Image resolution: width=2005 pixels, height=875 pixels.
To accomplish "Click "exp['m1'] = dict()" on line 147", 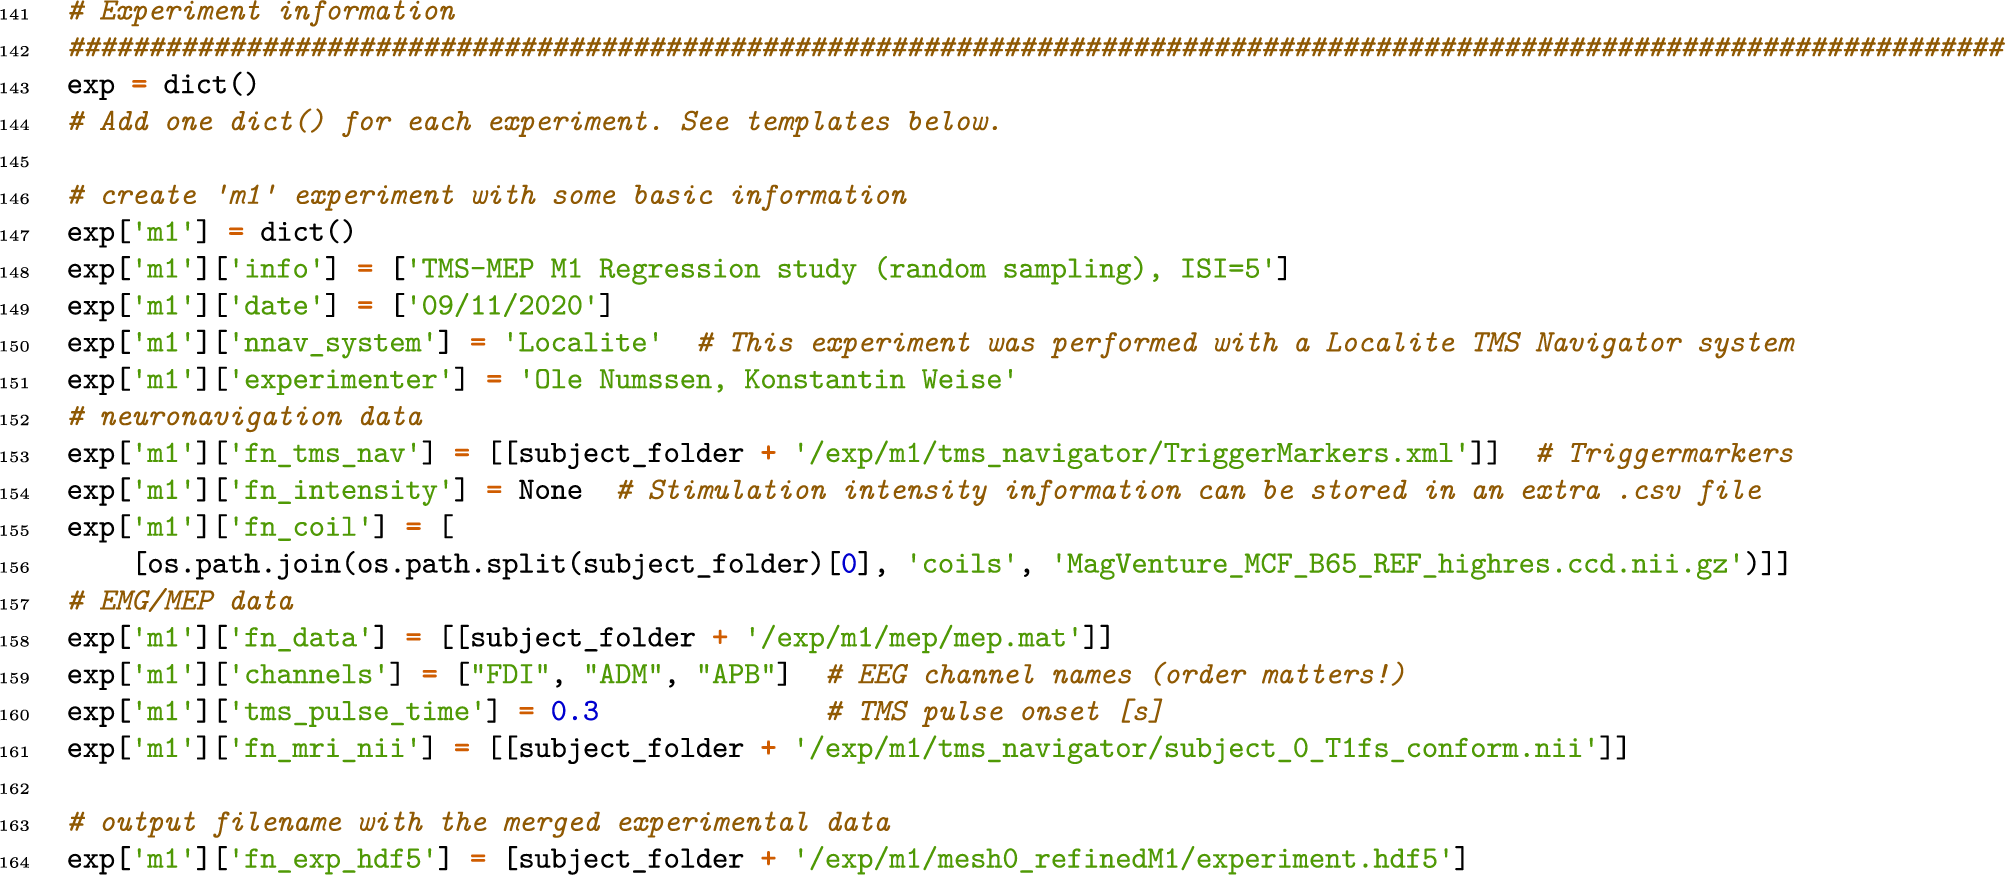I will click(211, 233).
